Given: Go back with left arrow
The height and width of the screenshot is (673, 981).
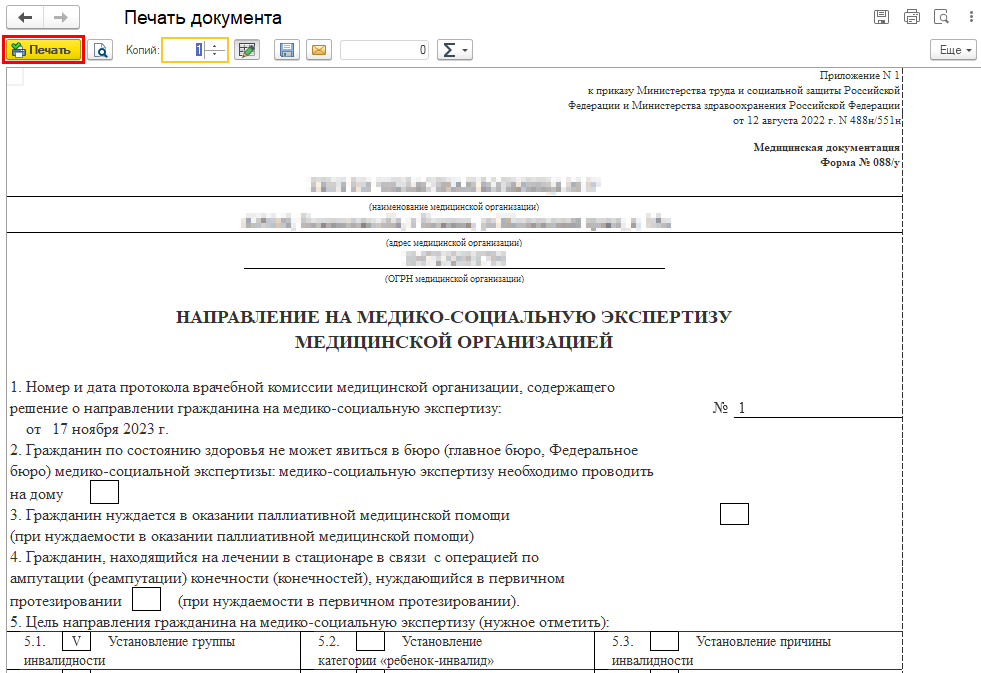Looking at the screenshot, I should [25, 18].
